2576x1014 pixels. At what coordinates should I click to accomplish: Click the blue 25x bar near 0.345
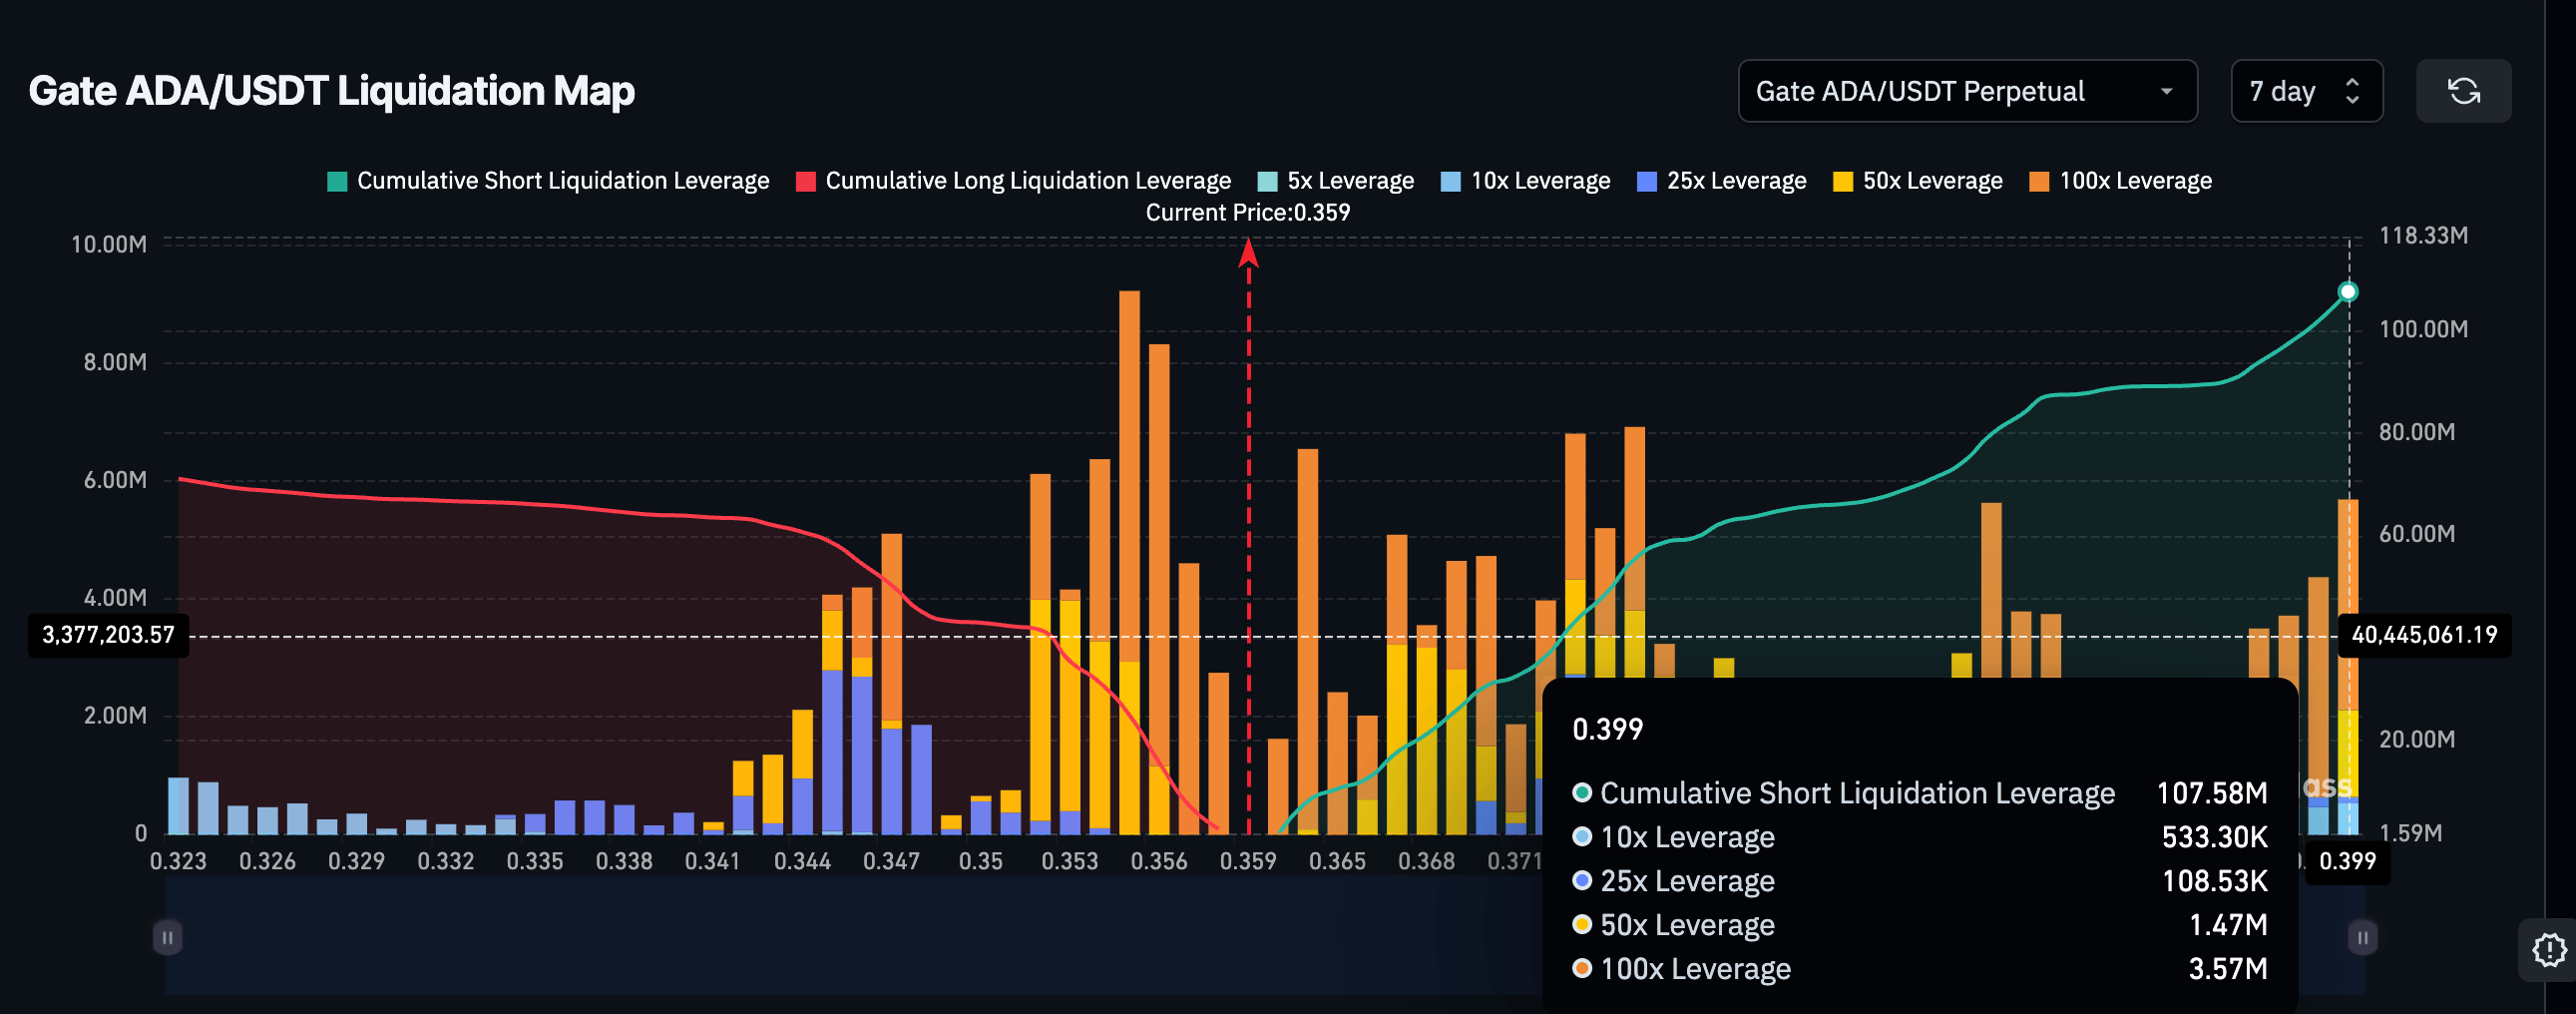(x=832, y=750)
